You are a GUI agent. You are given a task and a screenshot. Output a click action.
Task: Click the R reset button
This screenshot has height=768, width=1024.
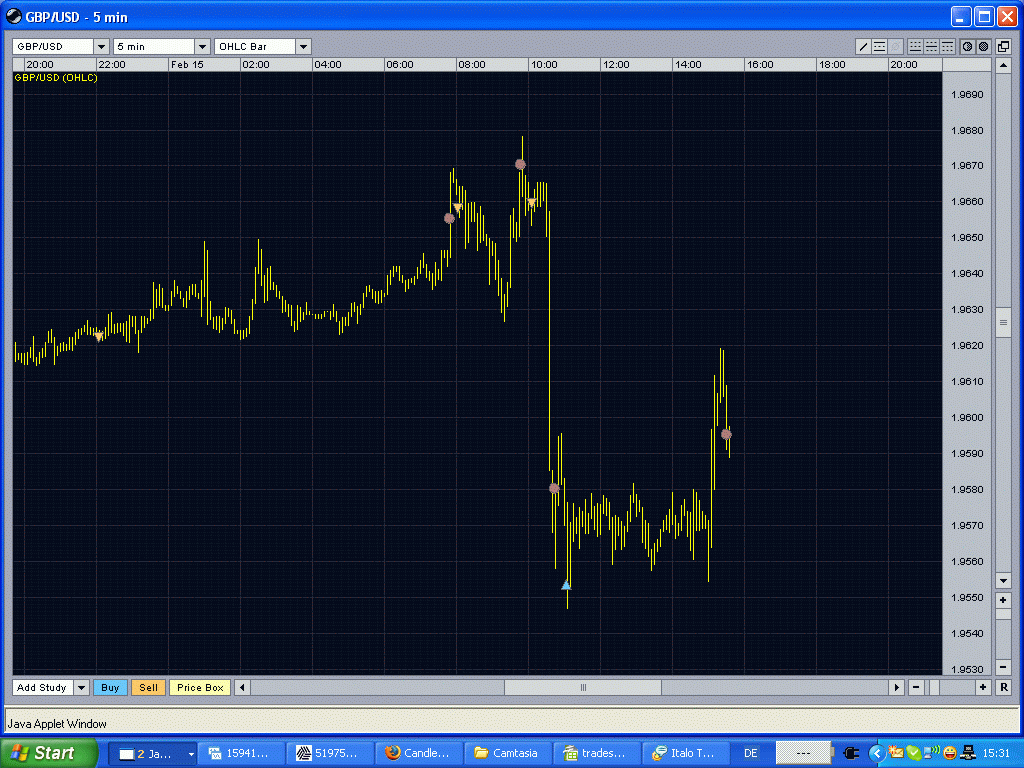click(x=1004, y=687)
